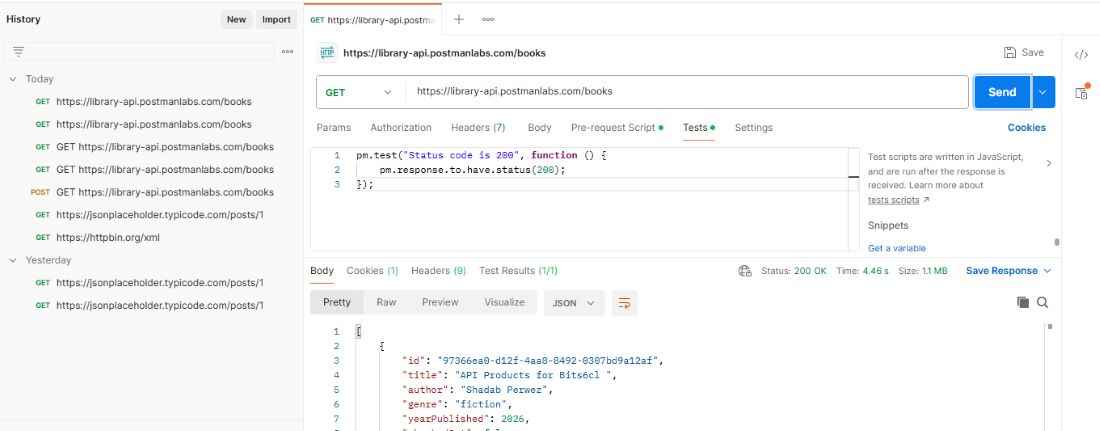
Task: Open the Pre-request Script tab
Action: 617,128
